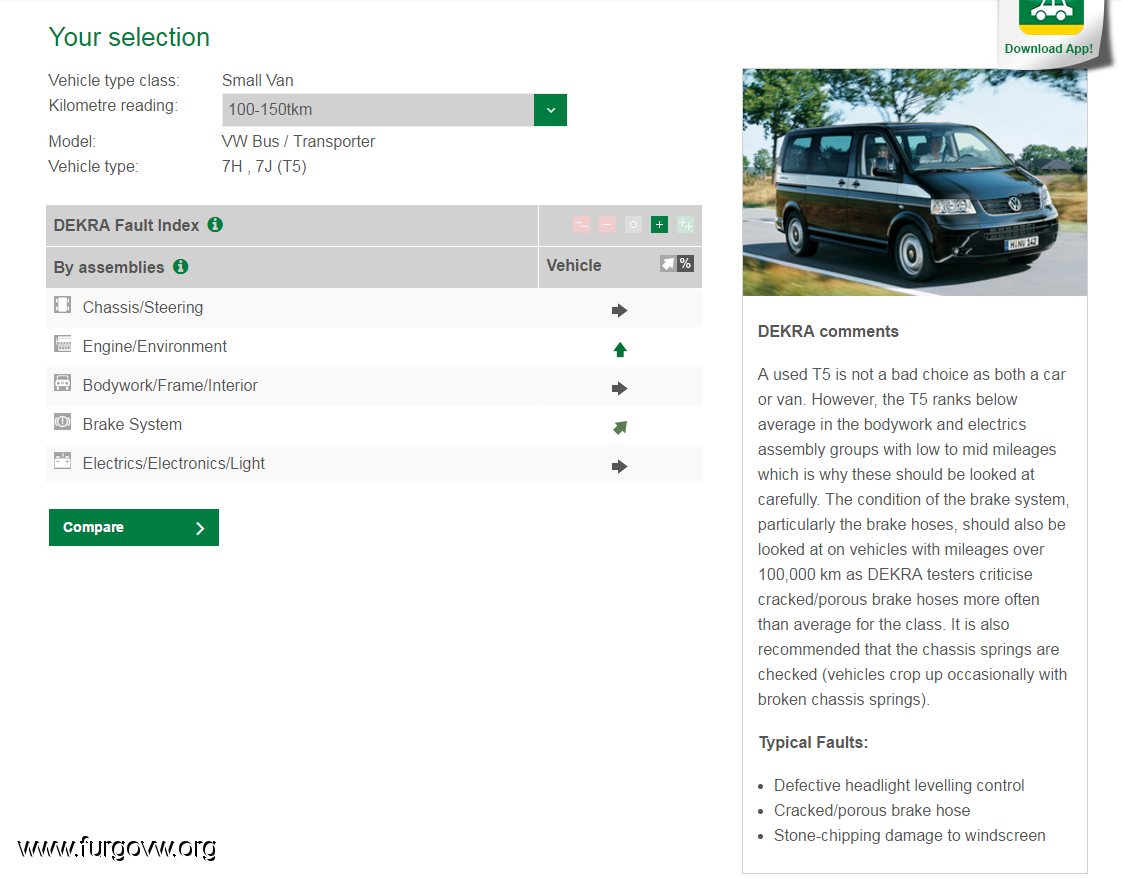Select the single-minus fault index rating

pyautogui.click(x=608, y=225)
